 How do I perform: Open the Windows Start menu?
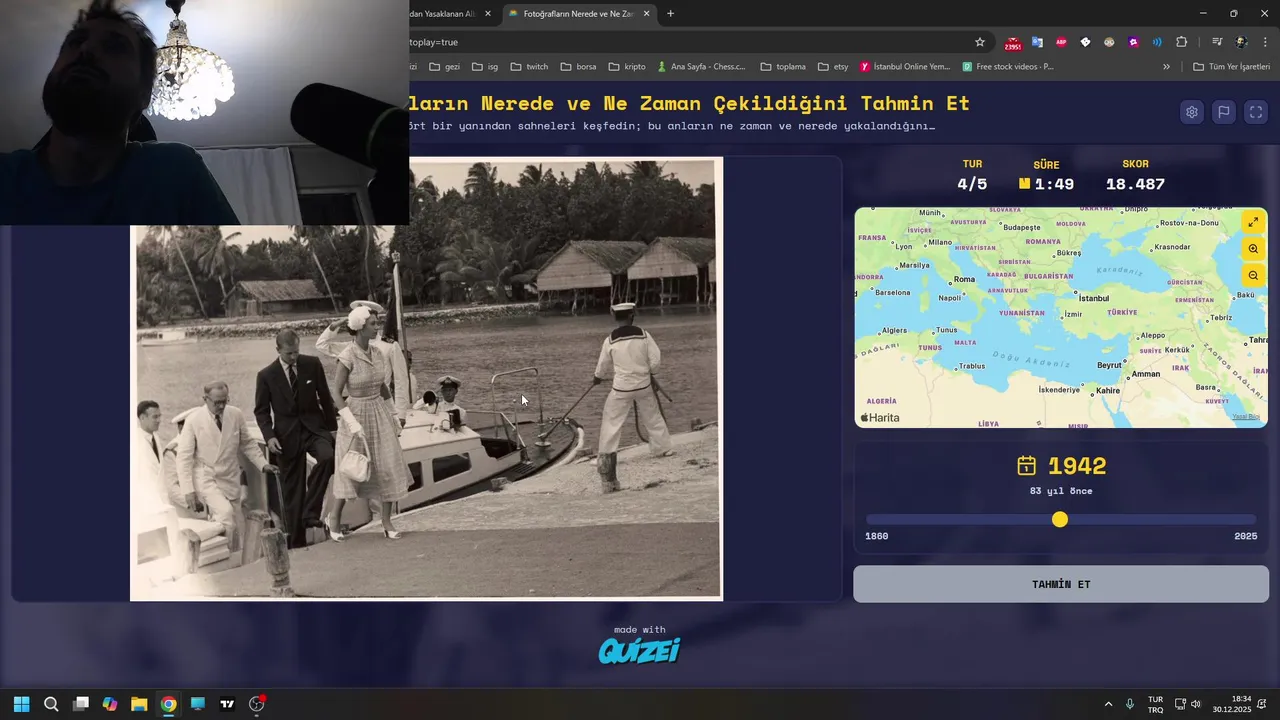tap(22, 704)
